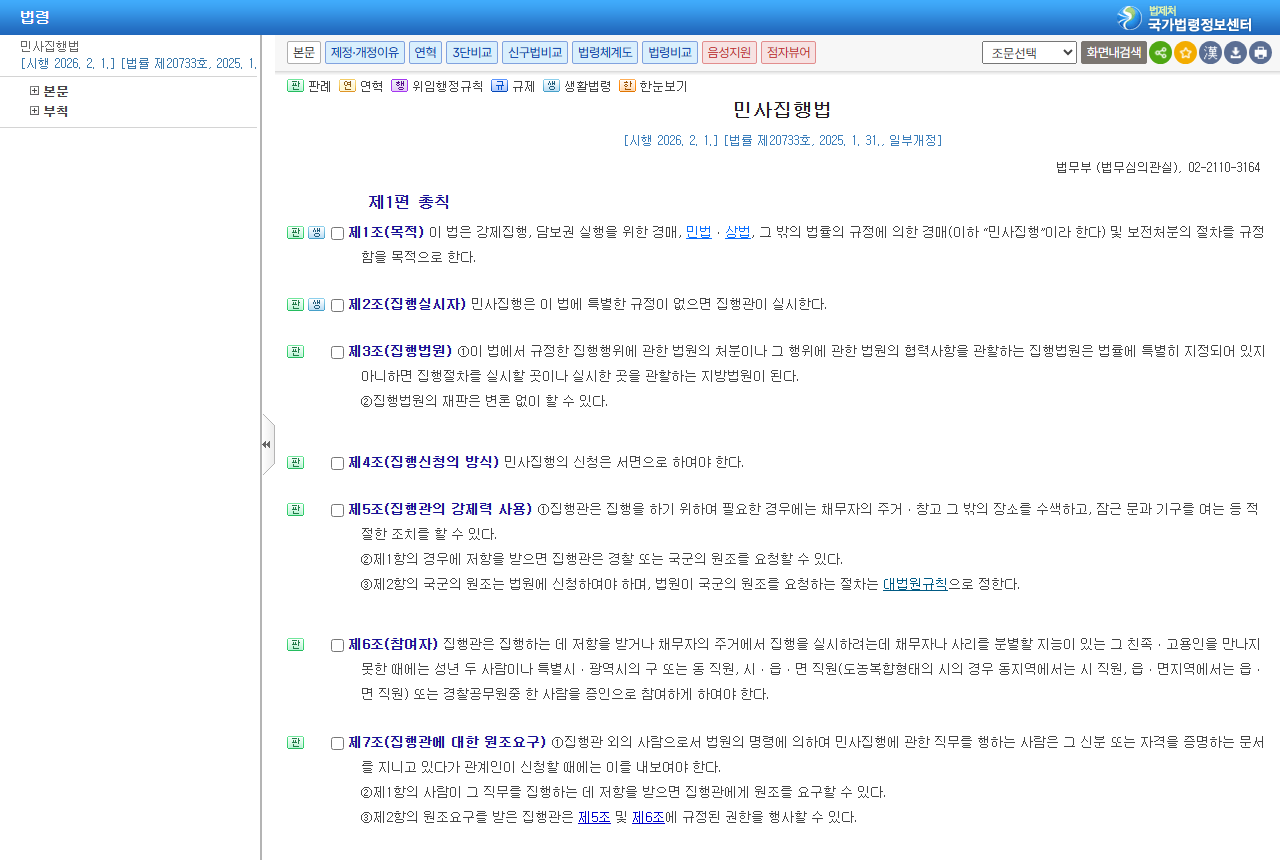Collapse left panel with double-arrow handle
Image resolution: width=1280 pixels, height=860 pixels.
(267, 444)
